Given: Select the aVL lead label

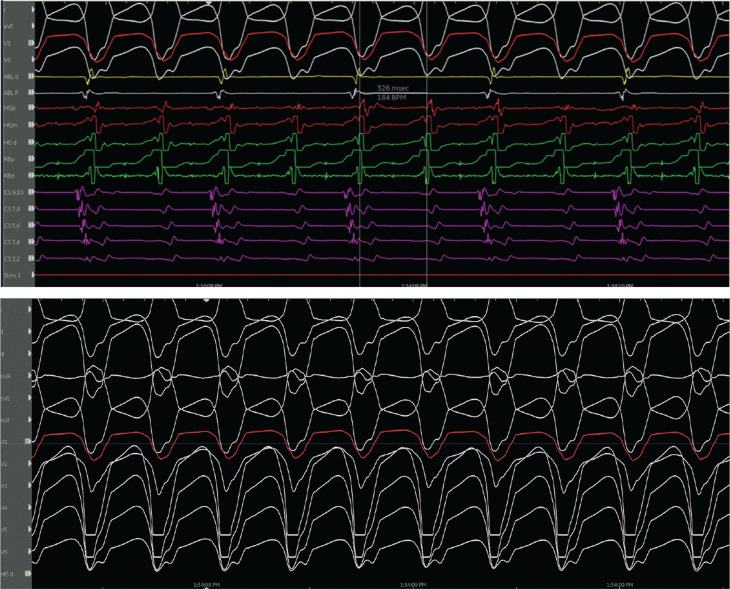Looking at the screenshot, I should 5,399.
